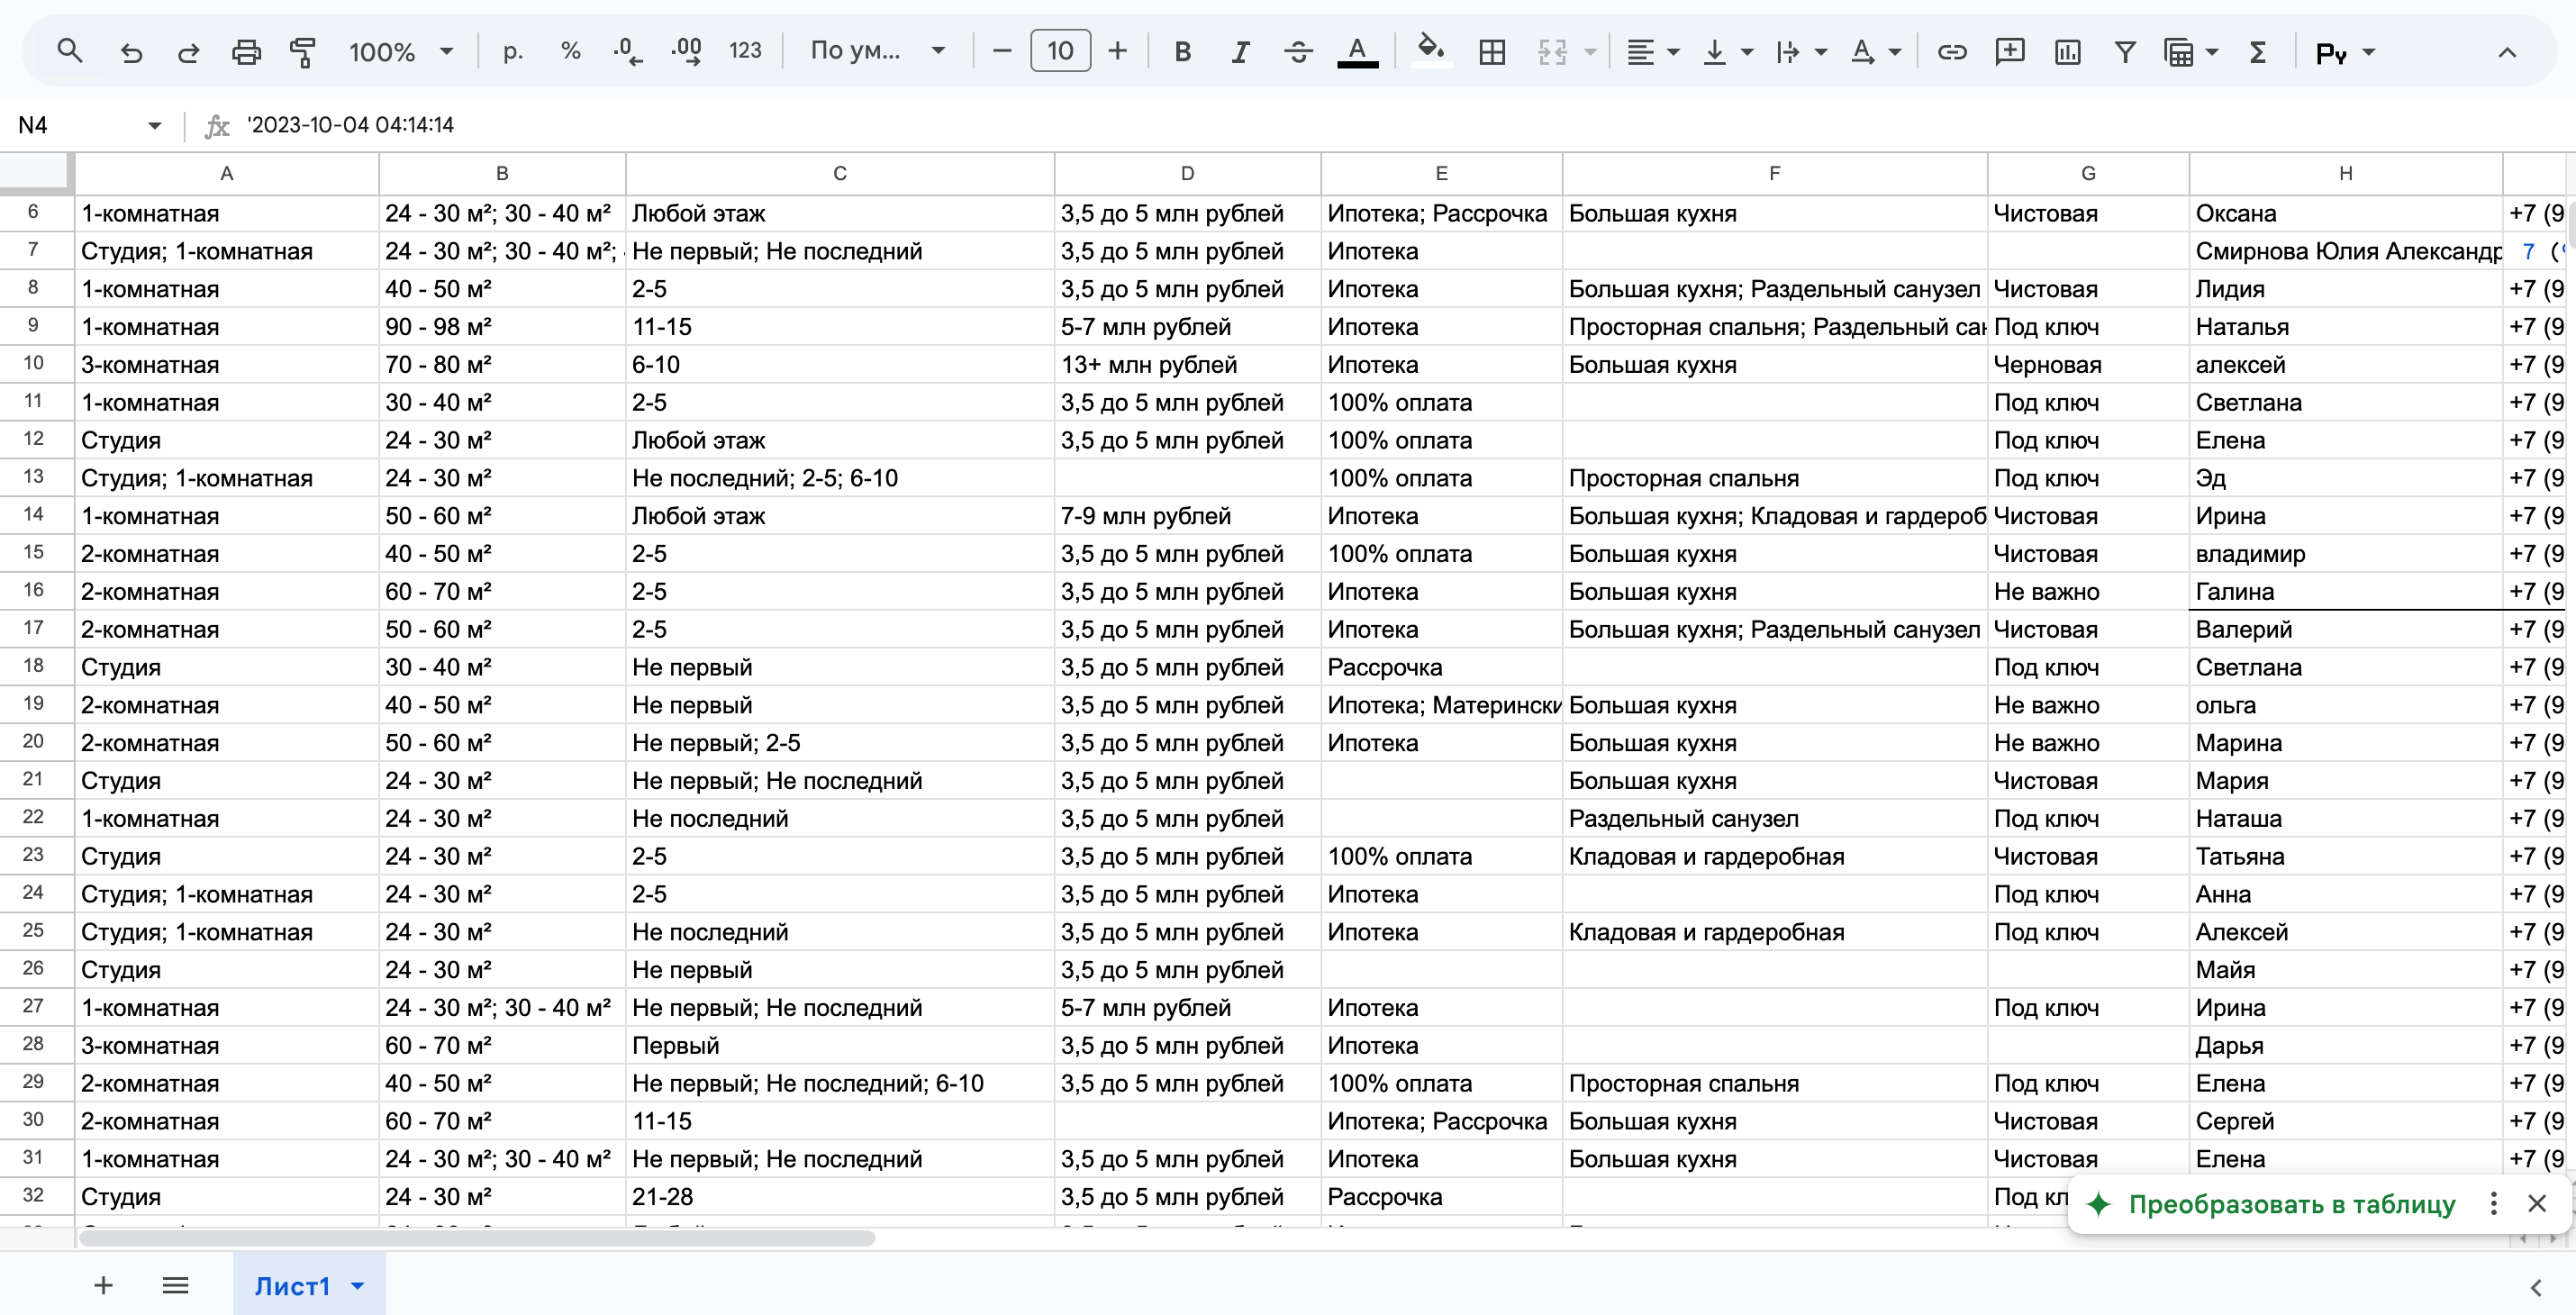The width and height of the screenshot is (2576, 1315).
Task: Toggle bold formatting
Action: (x=1182, y=51)
